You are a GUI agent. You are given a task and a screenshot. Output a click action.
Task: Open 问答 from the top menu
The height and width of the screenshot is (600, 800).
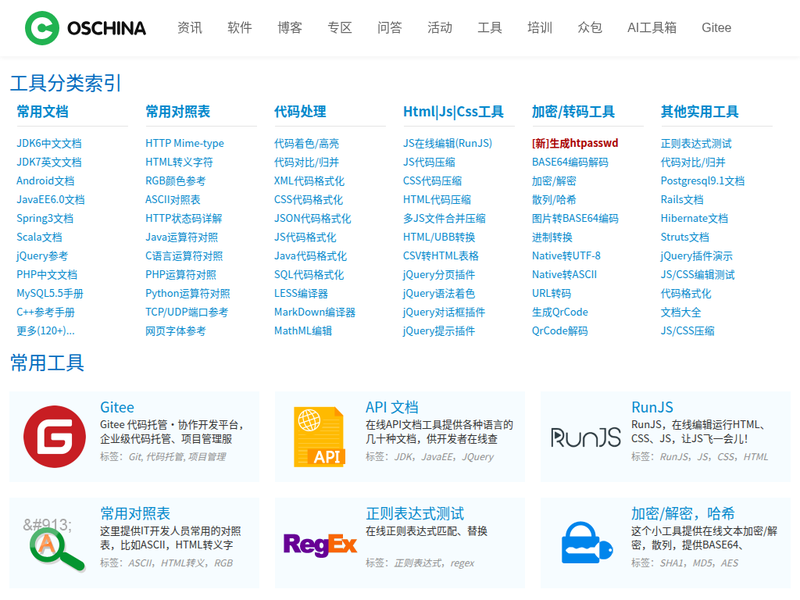click(389, 28)
